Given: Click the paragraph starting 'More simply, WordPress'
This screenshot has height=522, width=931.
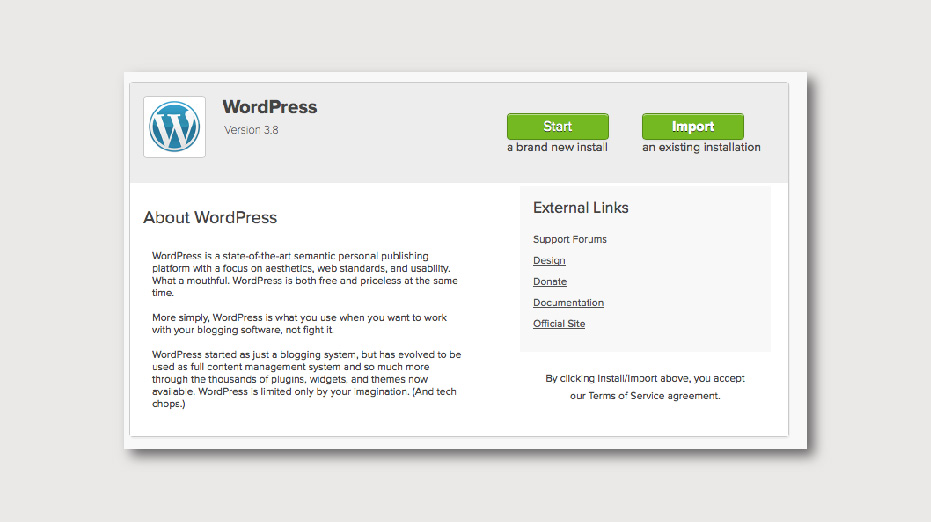Looking at the screenshot, I should [300, 324].
